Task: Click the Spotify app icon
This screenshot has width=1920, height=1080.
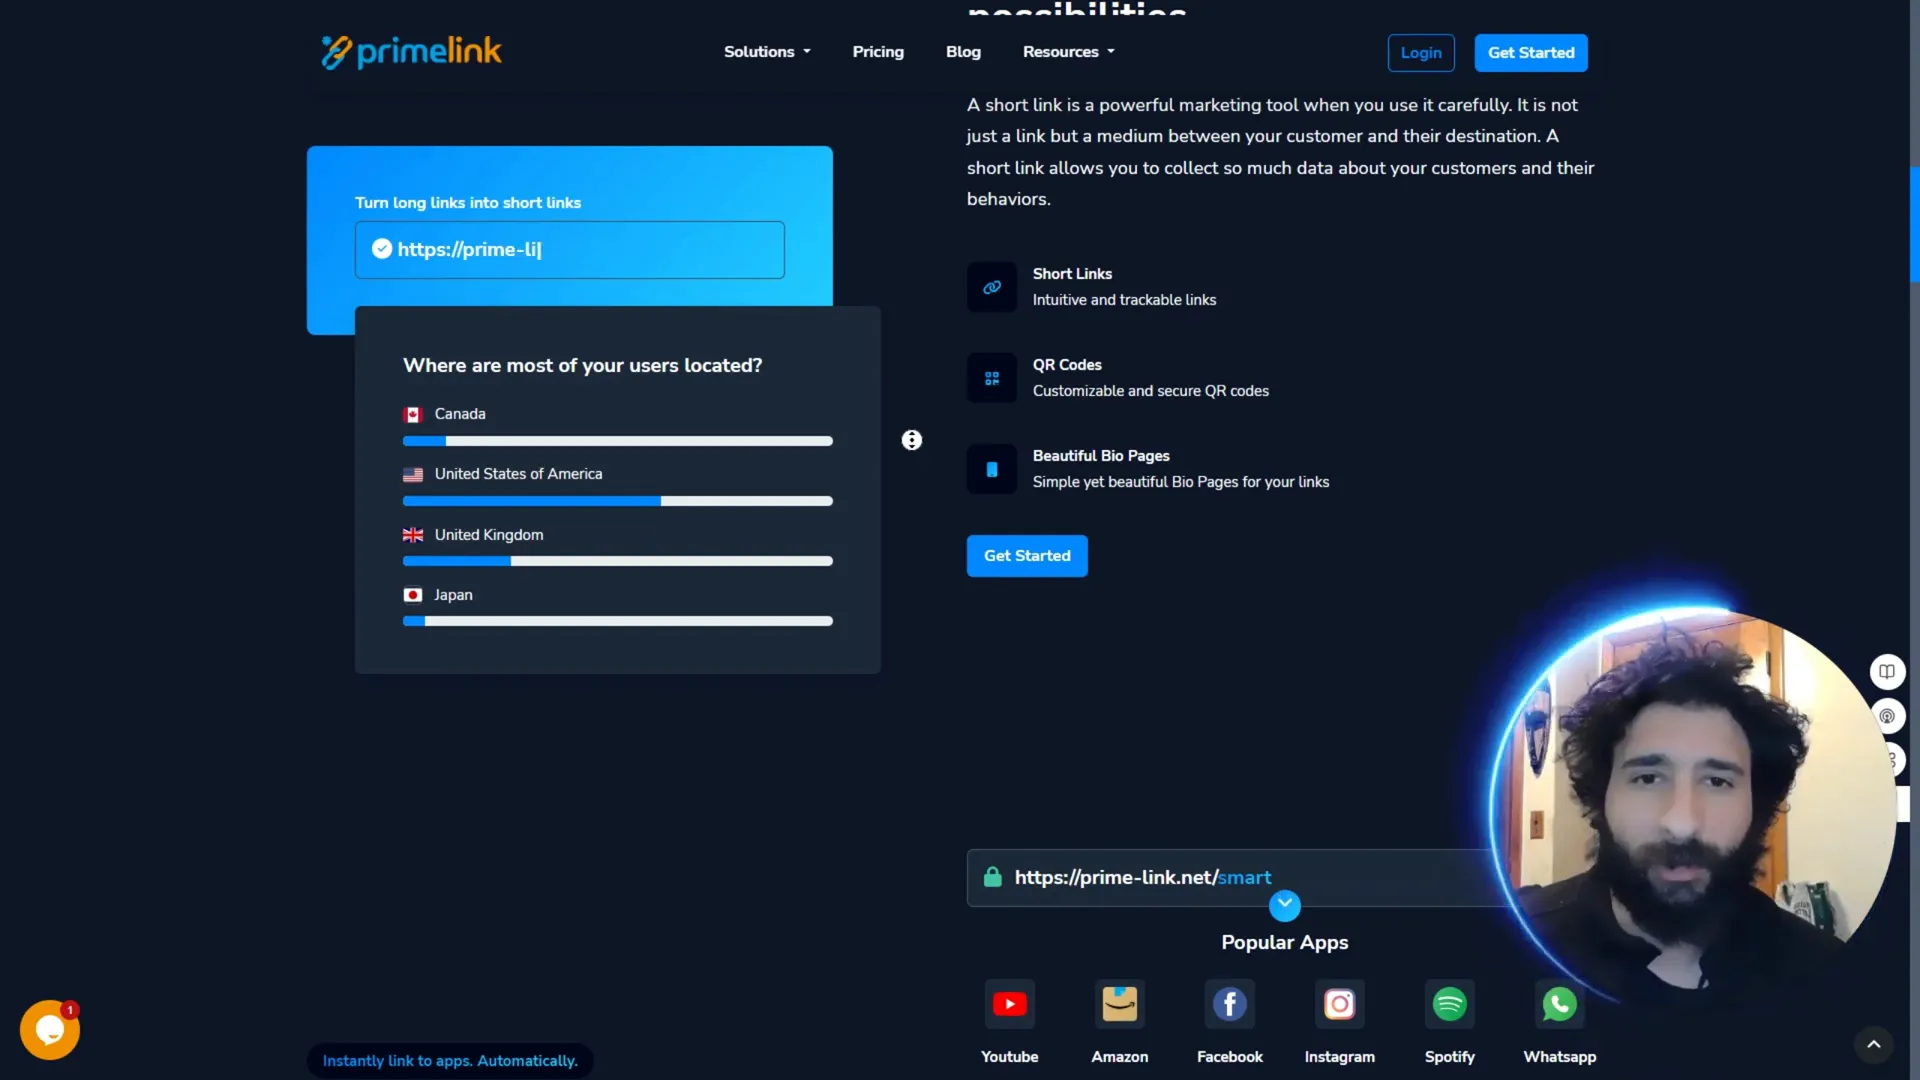Action: (x=1449, y=1004)
